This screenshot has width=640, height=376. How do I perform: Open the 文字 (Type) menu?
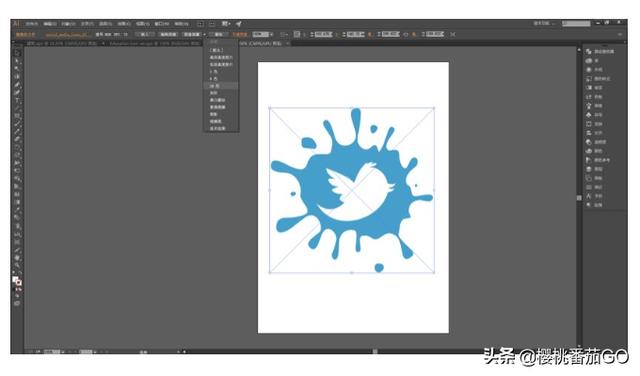(x=87, y=24)
